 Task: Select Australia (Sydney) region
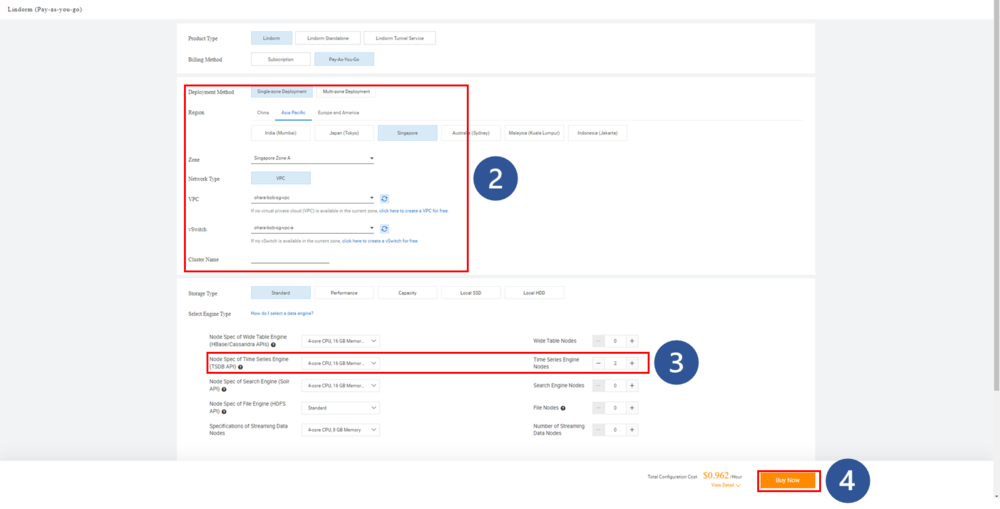pos(471,133)
